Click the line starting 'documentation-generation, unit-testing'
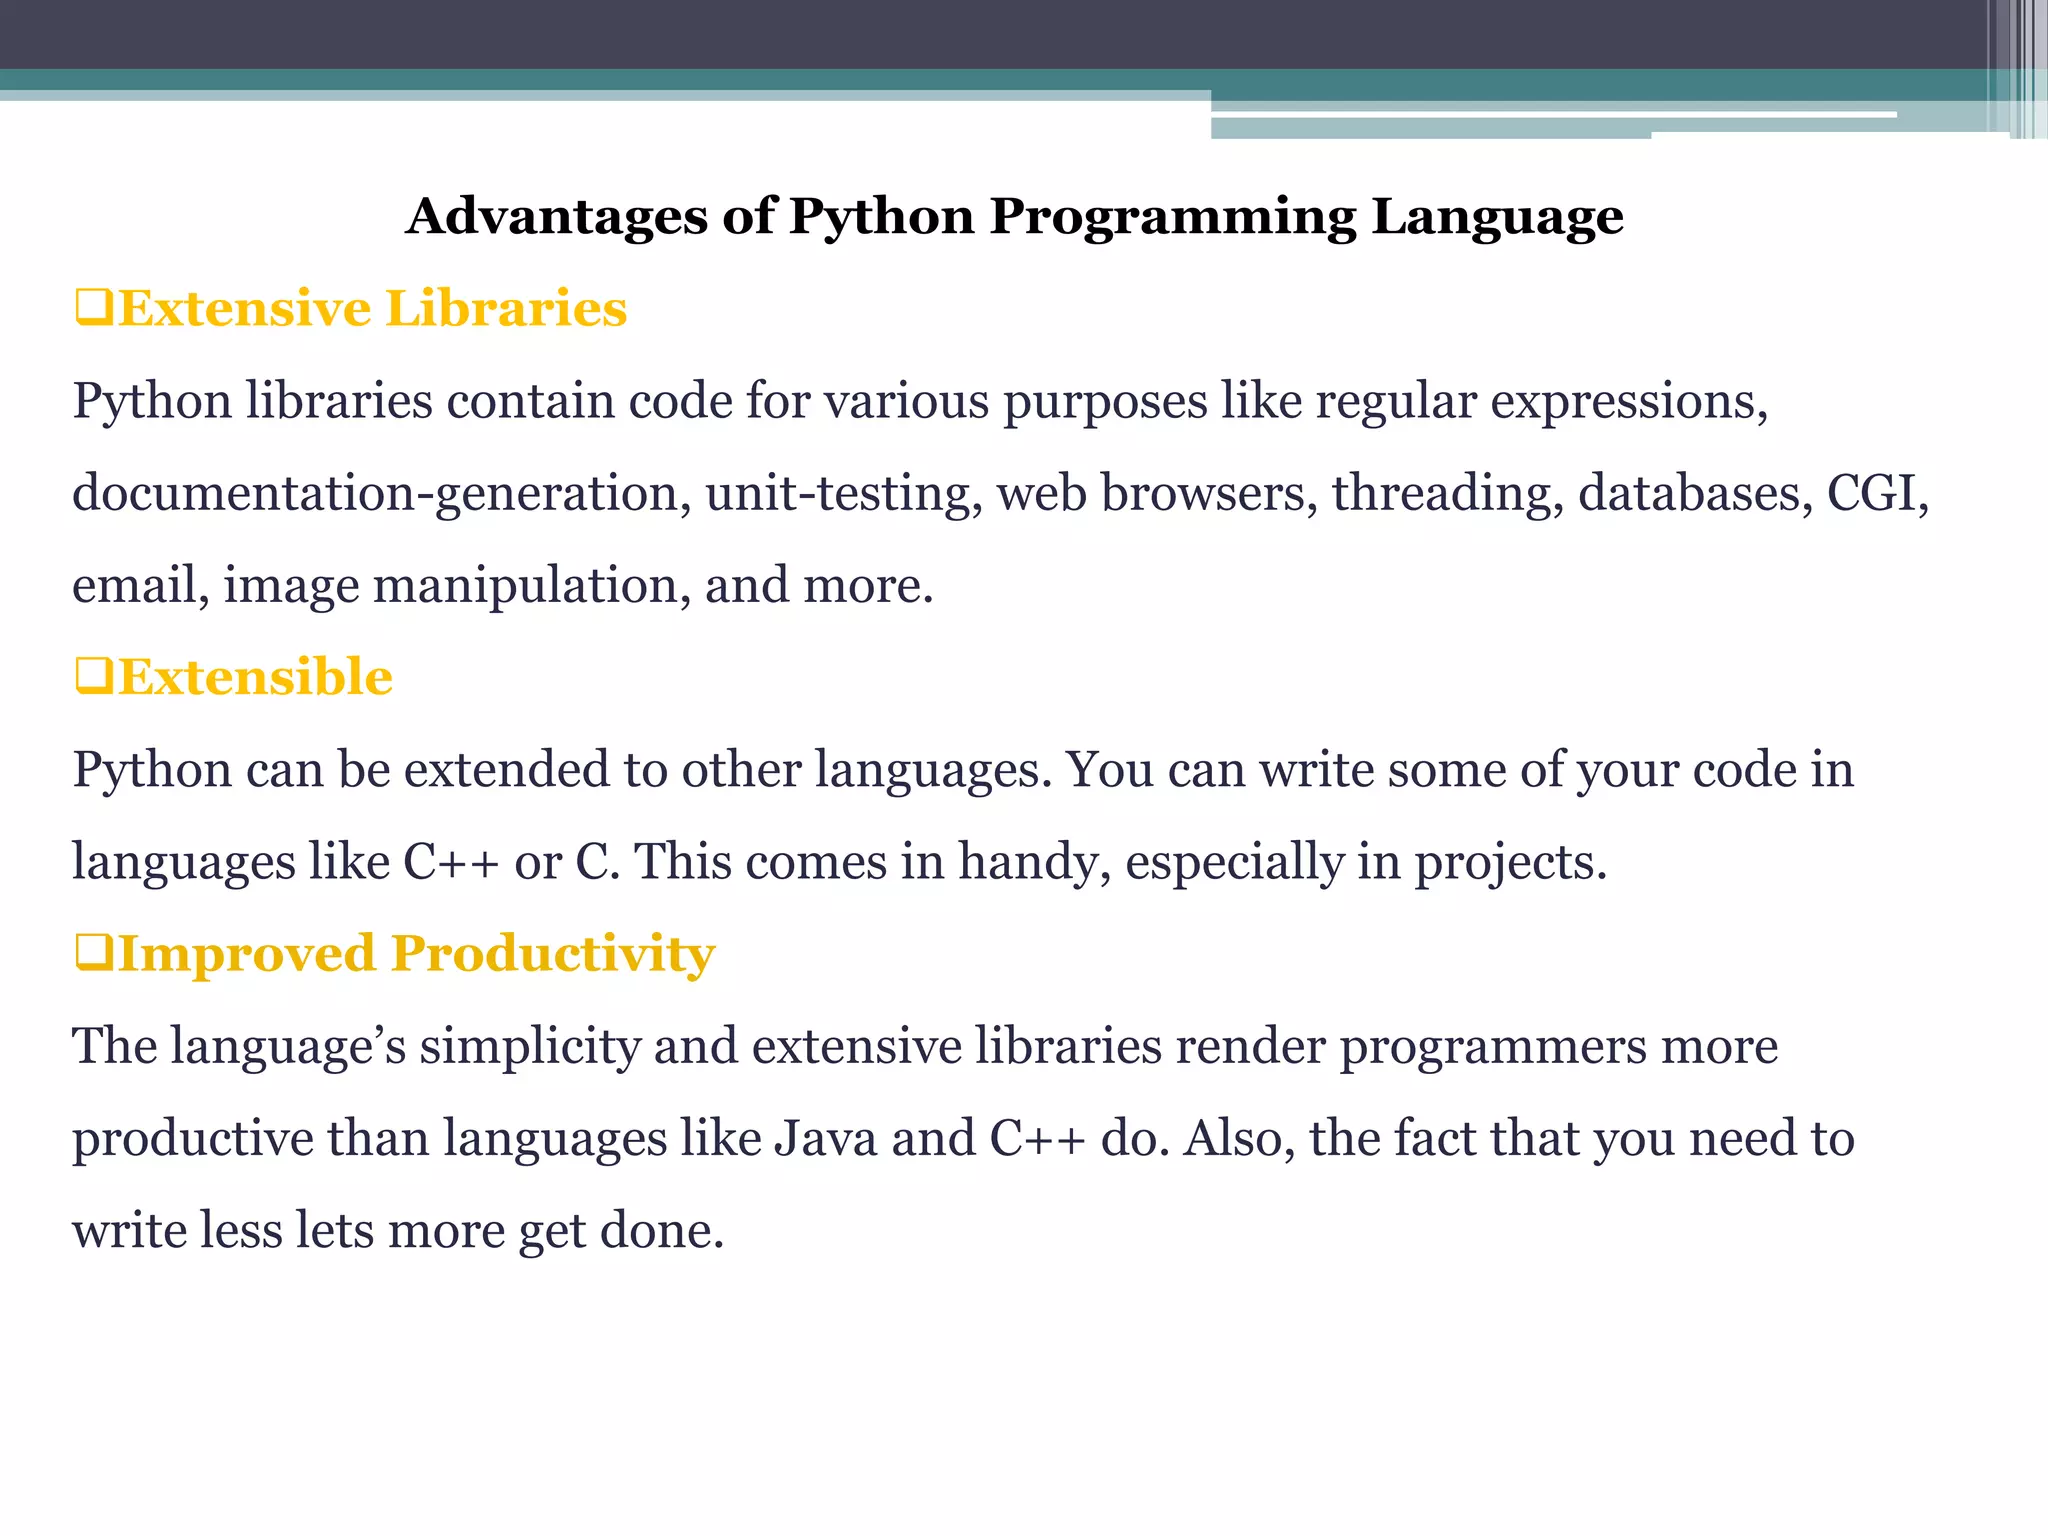The width and height of the screenshot is (2048, 1536). 1001,494
